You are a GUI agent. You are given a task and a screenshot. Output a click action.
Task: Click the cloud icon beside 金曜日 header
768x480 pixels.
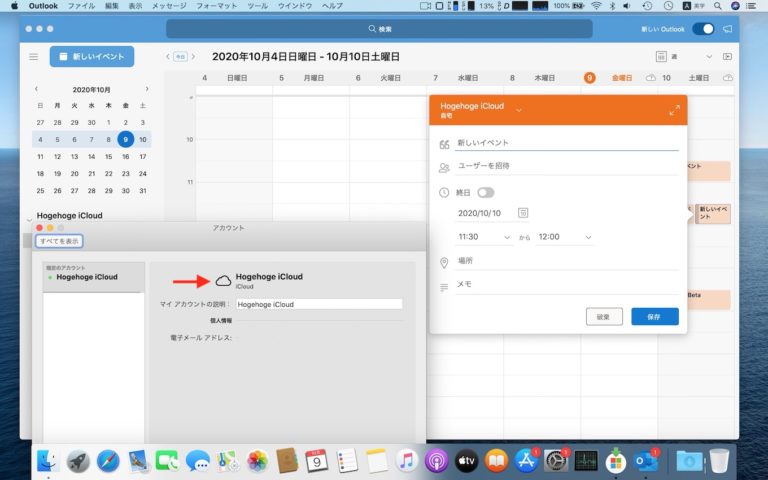click(651, 78)
